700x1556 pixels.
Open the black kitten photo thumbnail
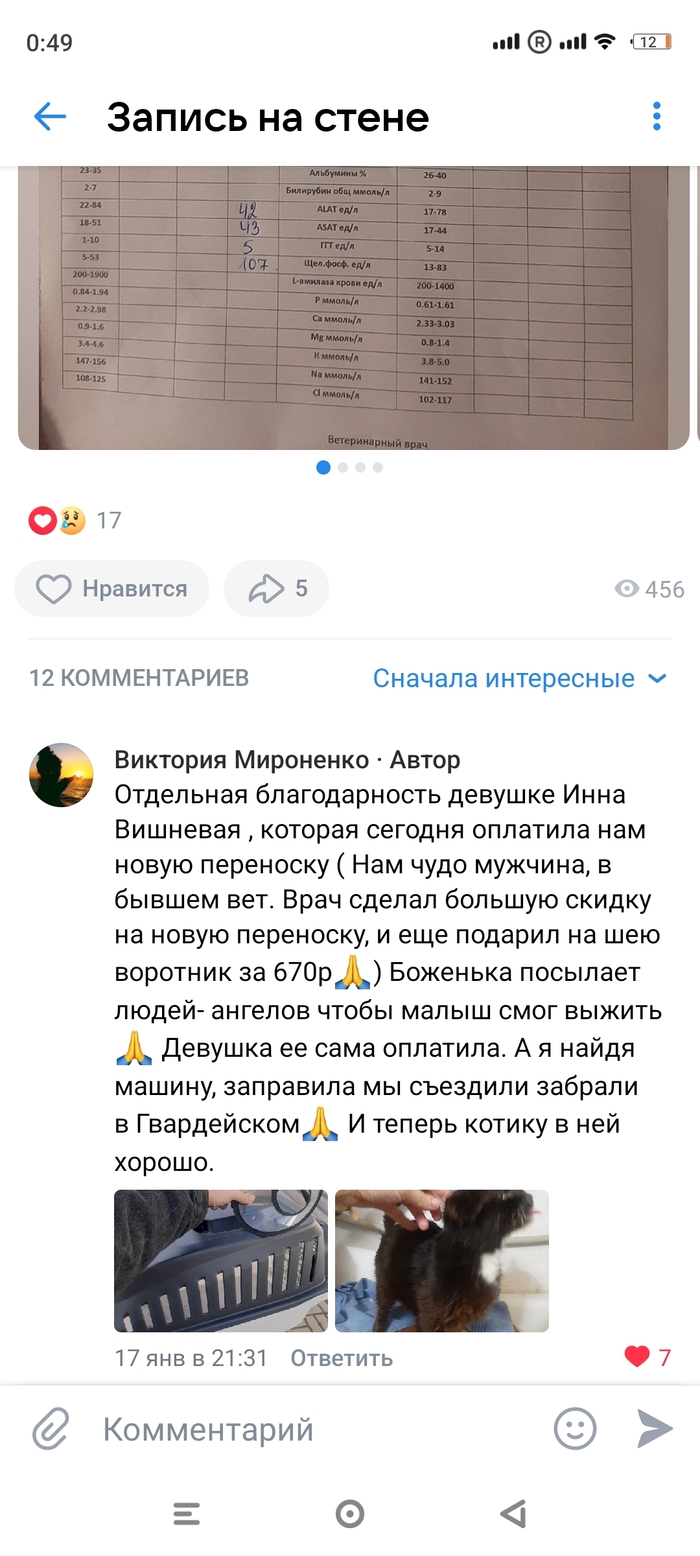pyautogui.click(x=442, y=1260)
